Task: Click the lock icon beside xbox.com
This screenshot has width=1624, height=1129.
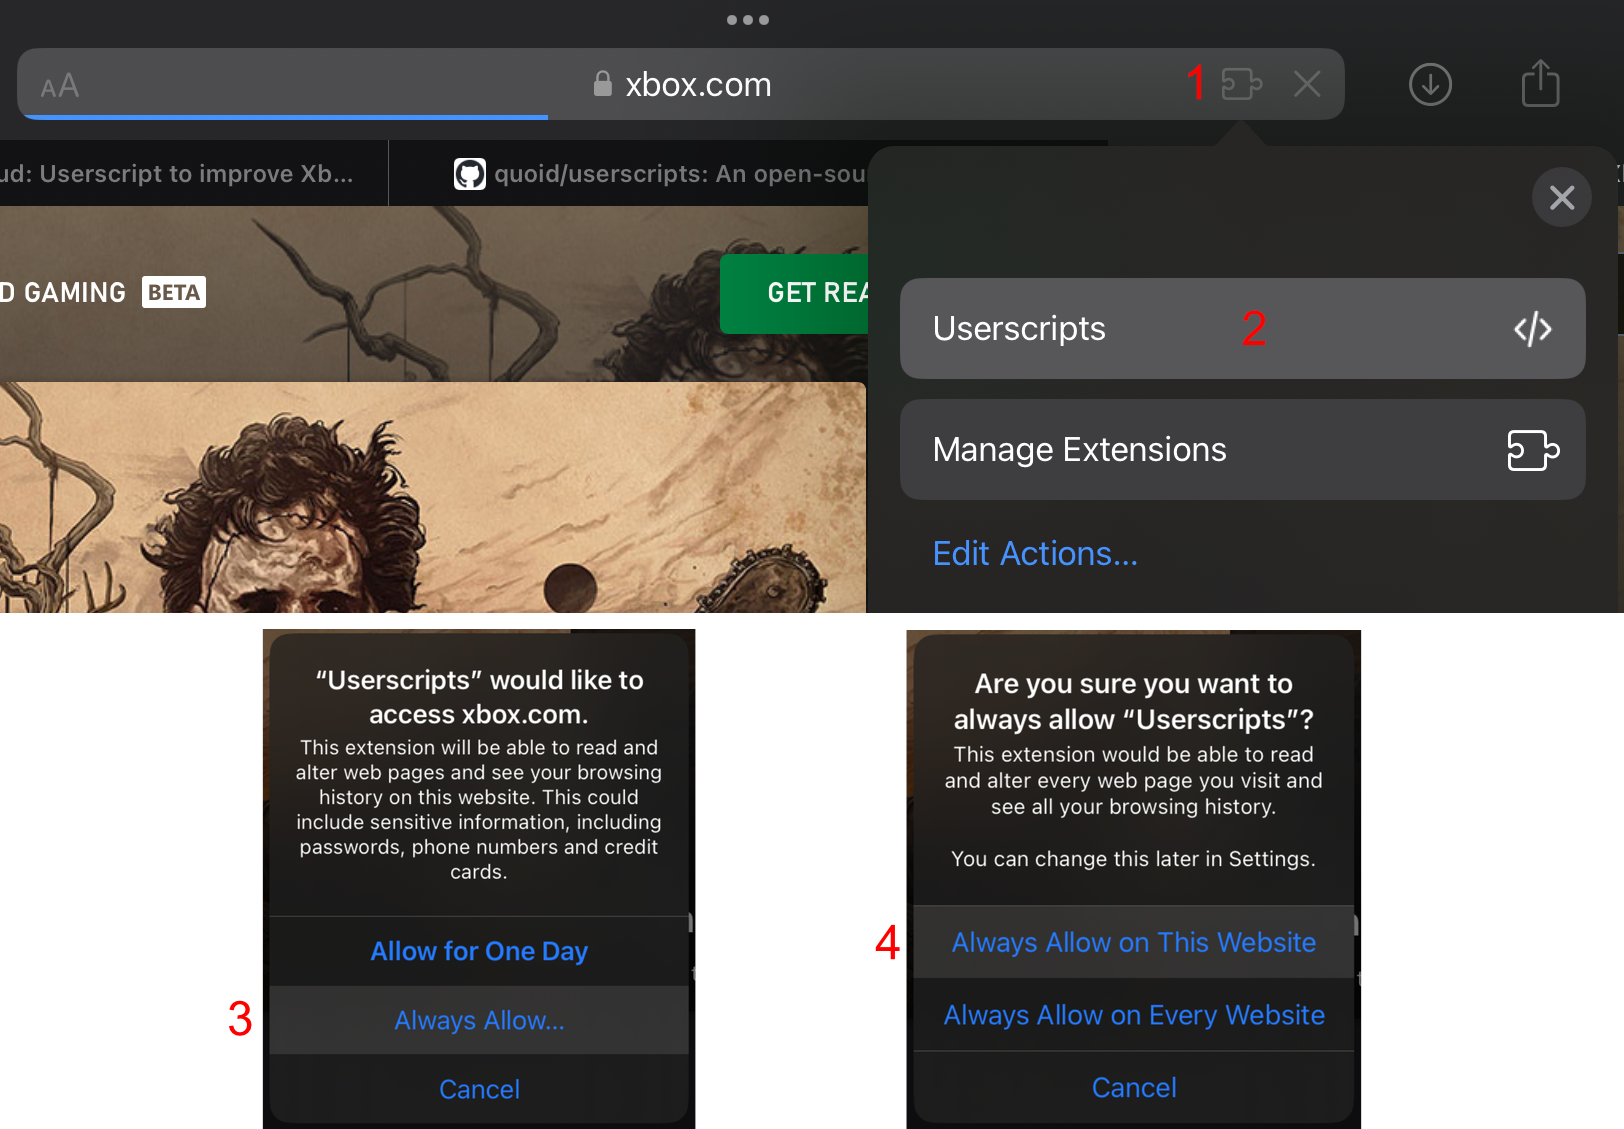Action: [602, 84]
